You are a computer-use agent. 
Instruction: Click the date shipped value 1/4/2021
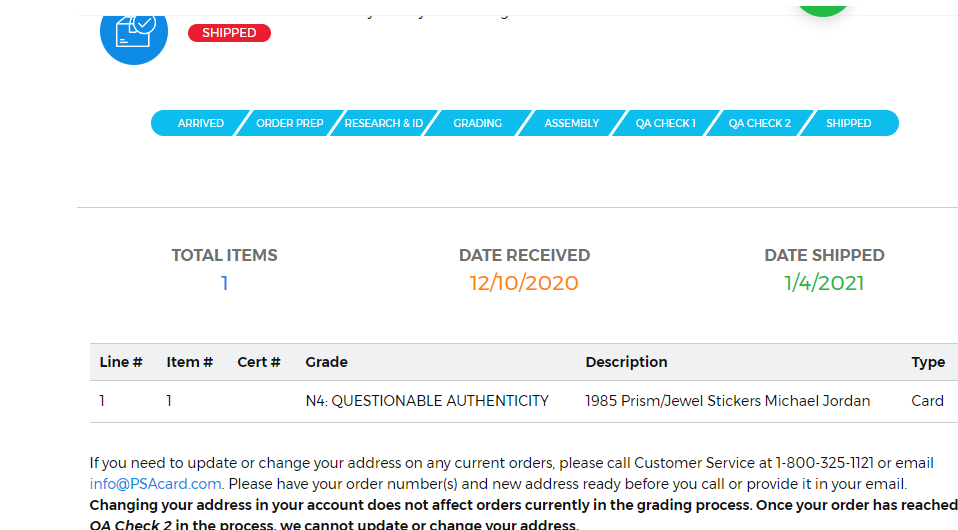click(824, 283)
